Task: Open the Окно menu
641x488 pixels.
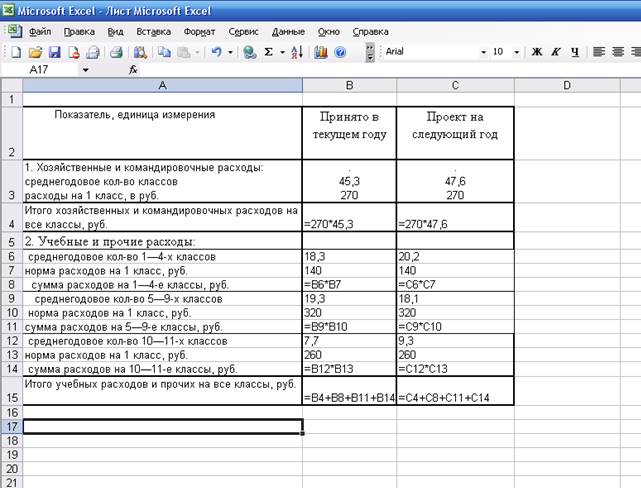Action: 329,31
